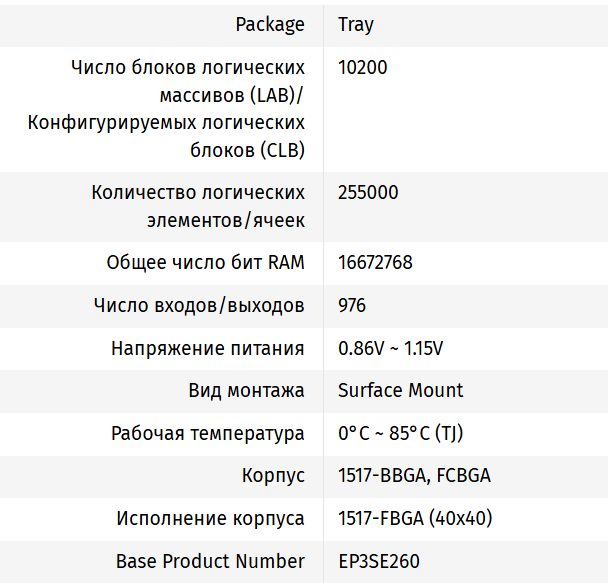
Task: Select the 'Tray' package value
Action: click(356, 24)
